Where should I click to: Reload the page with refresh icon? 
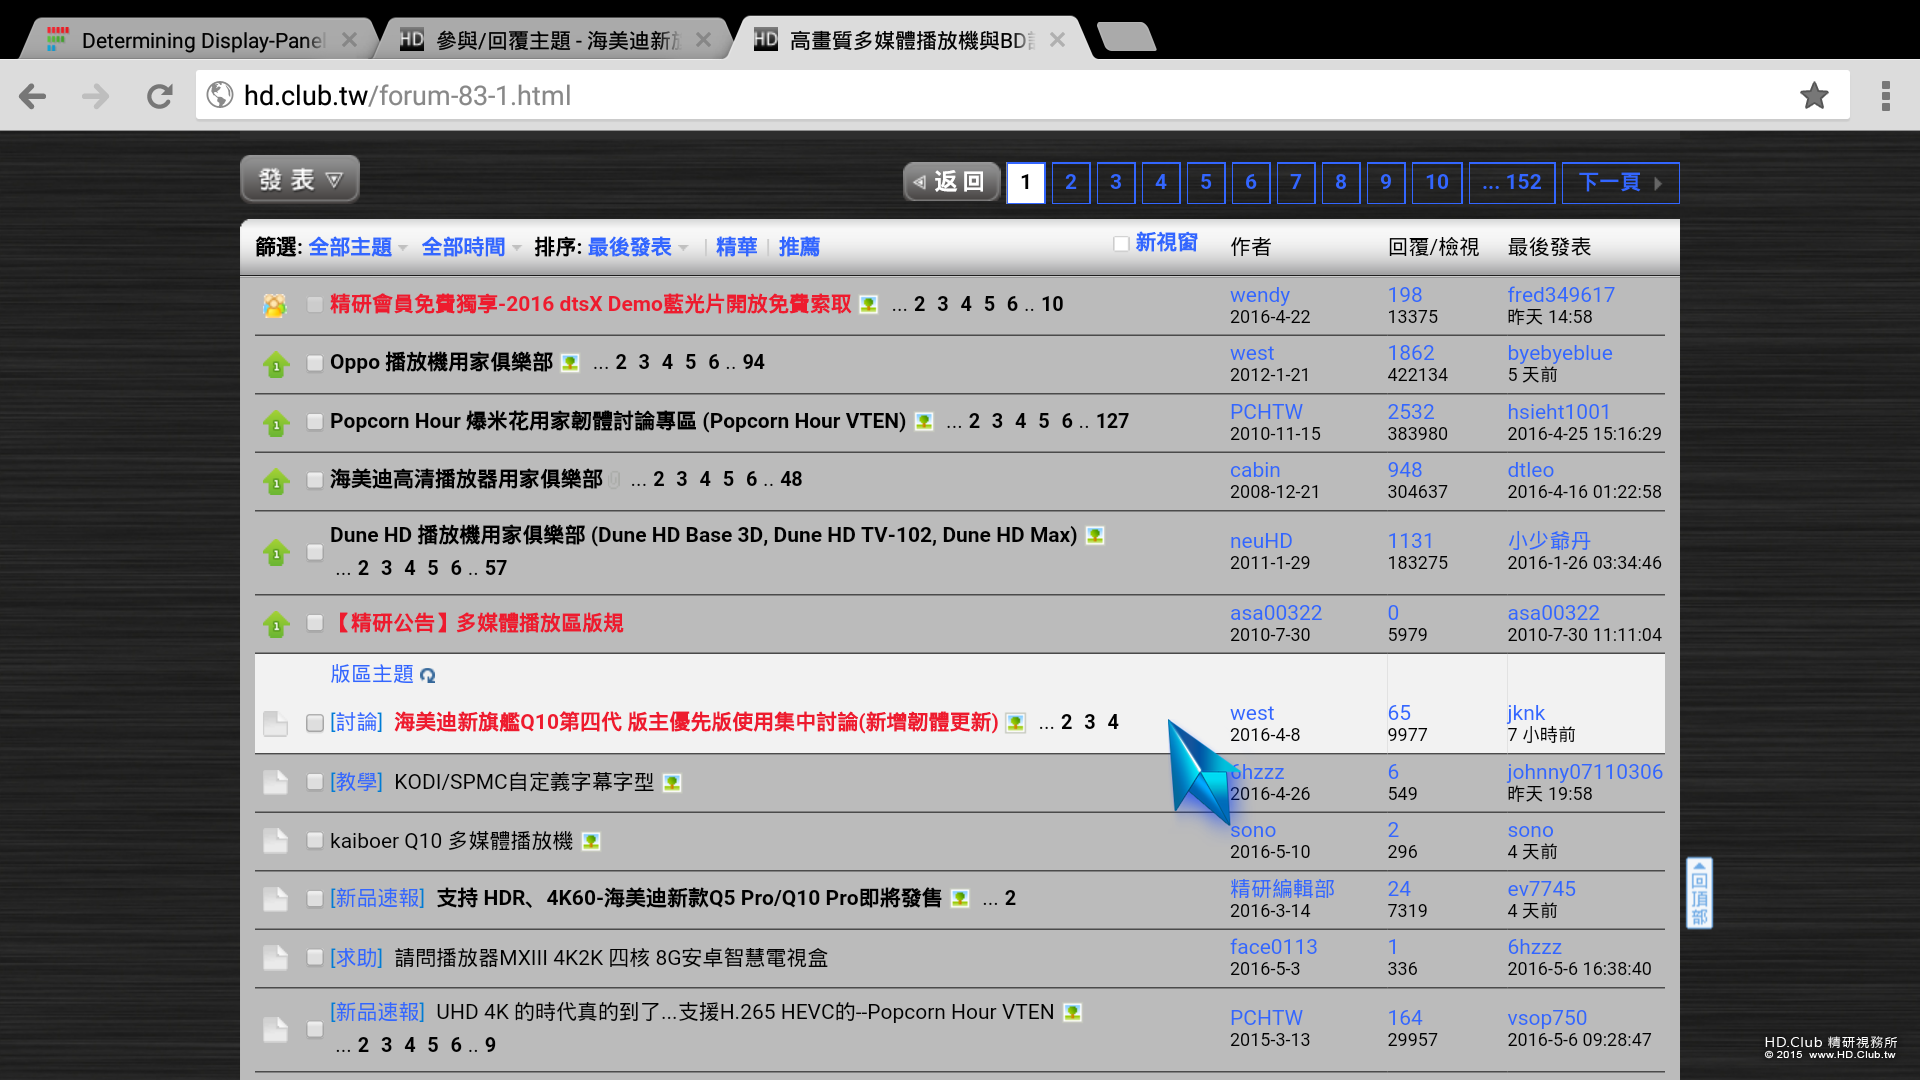tap(160, 96)
